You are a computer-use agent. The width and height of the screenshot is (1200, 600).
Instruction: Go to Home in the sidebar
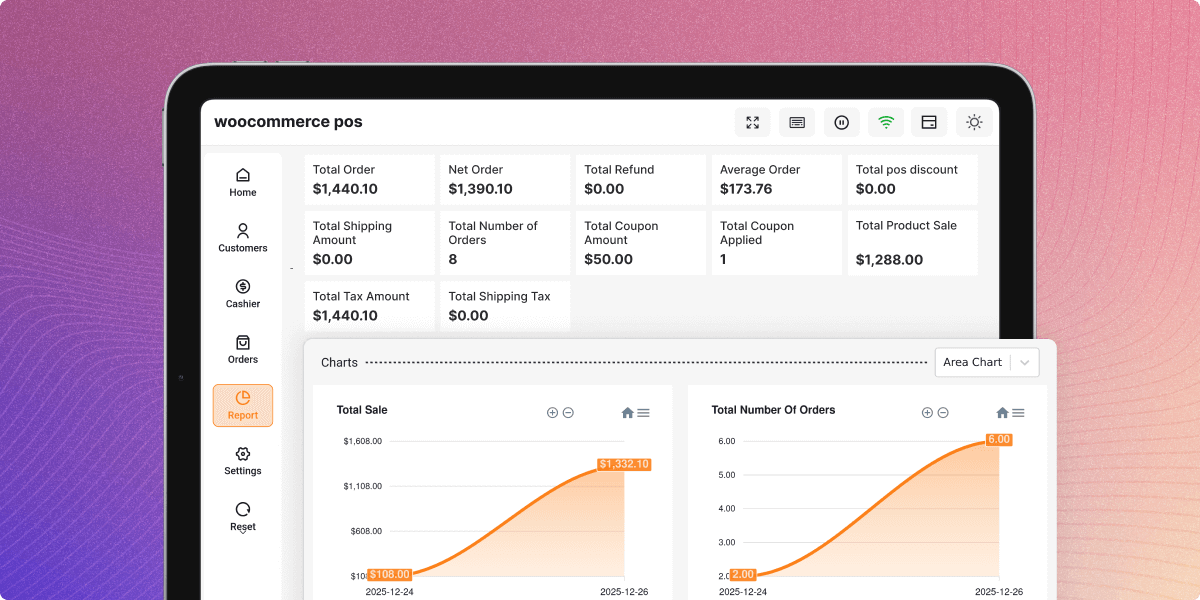pyautogui.click(x=243, y=183)
